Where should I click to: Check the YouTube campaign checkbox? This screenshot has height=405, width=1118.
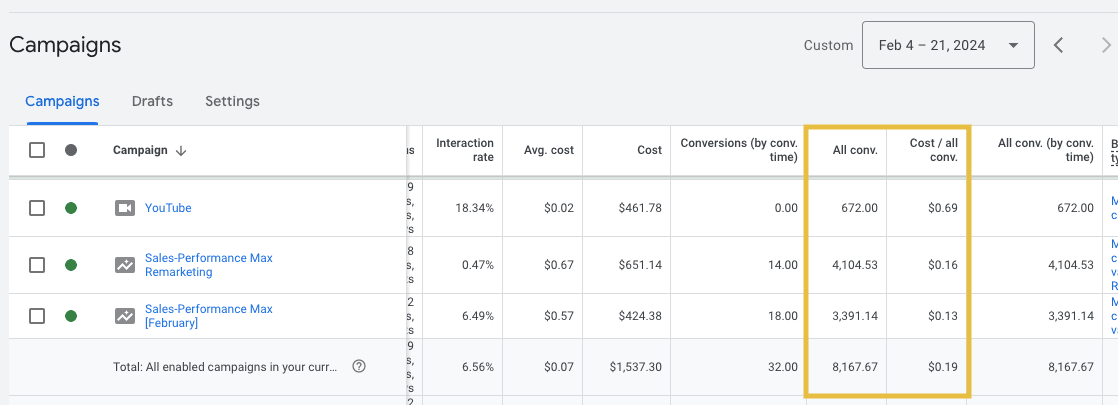point(37,208)
